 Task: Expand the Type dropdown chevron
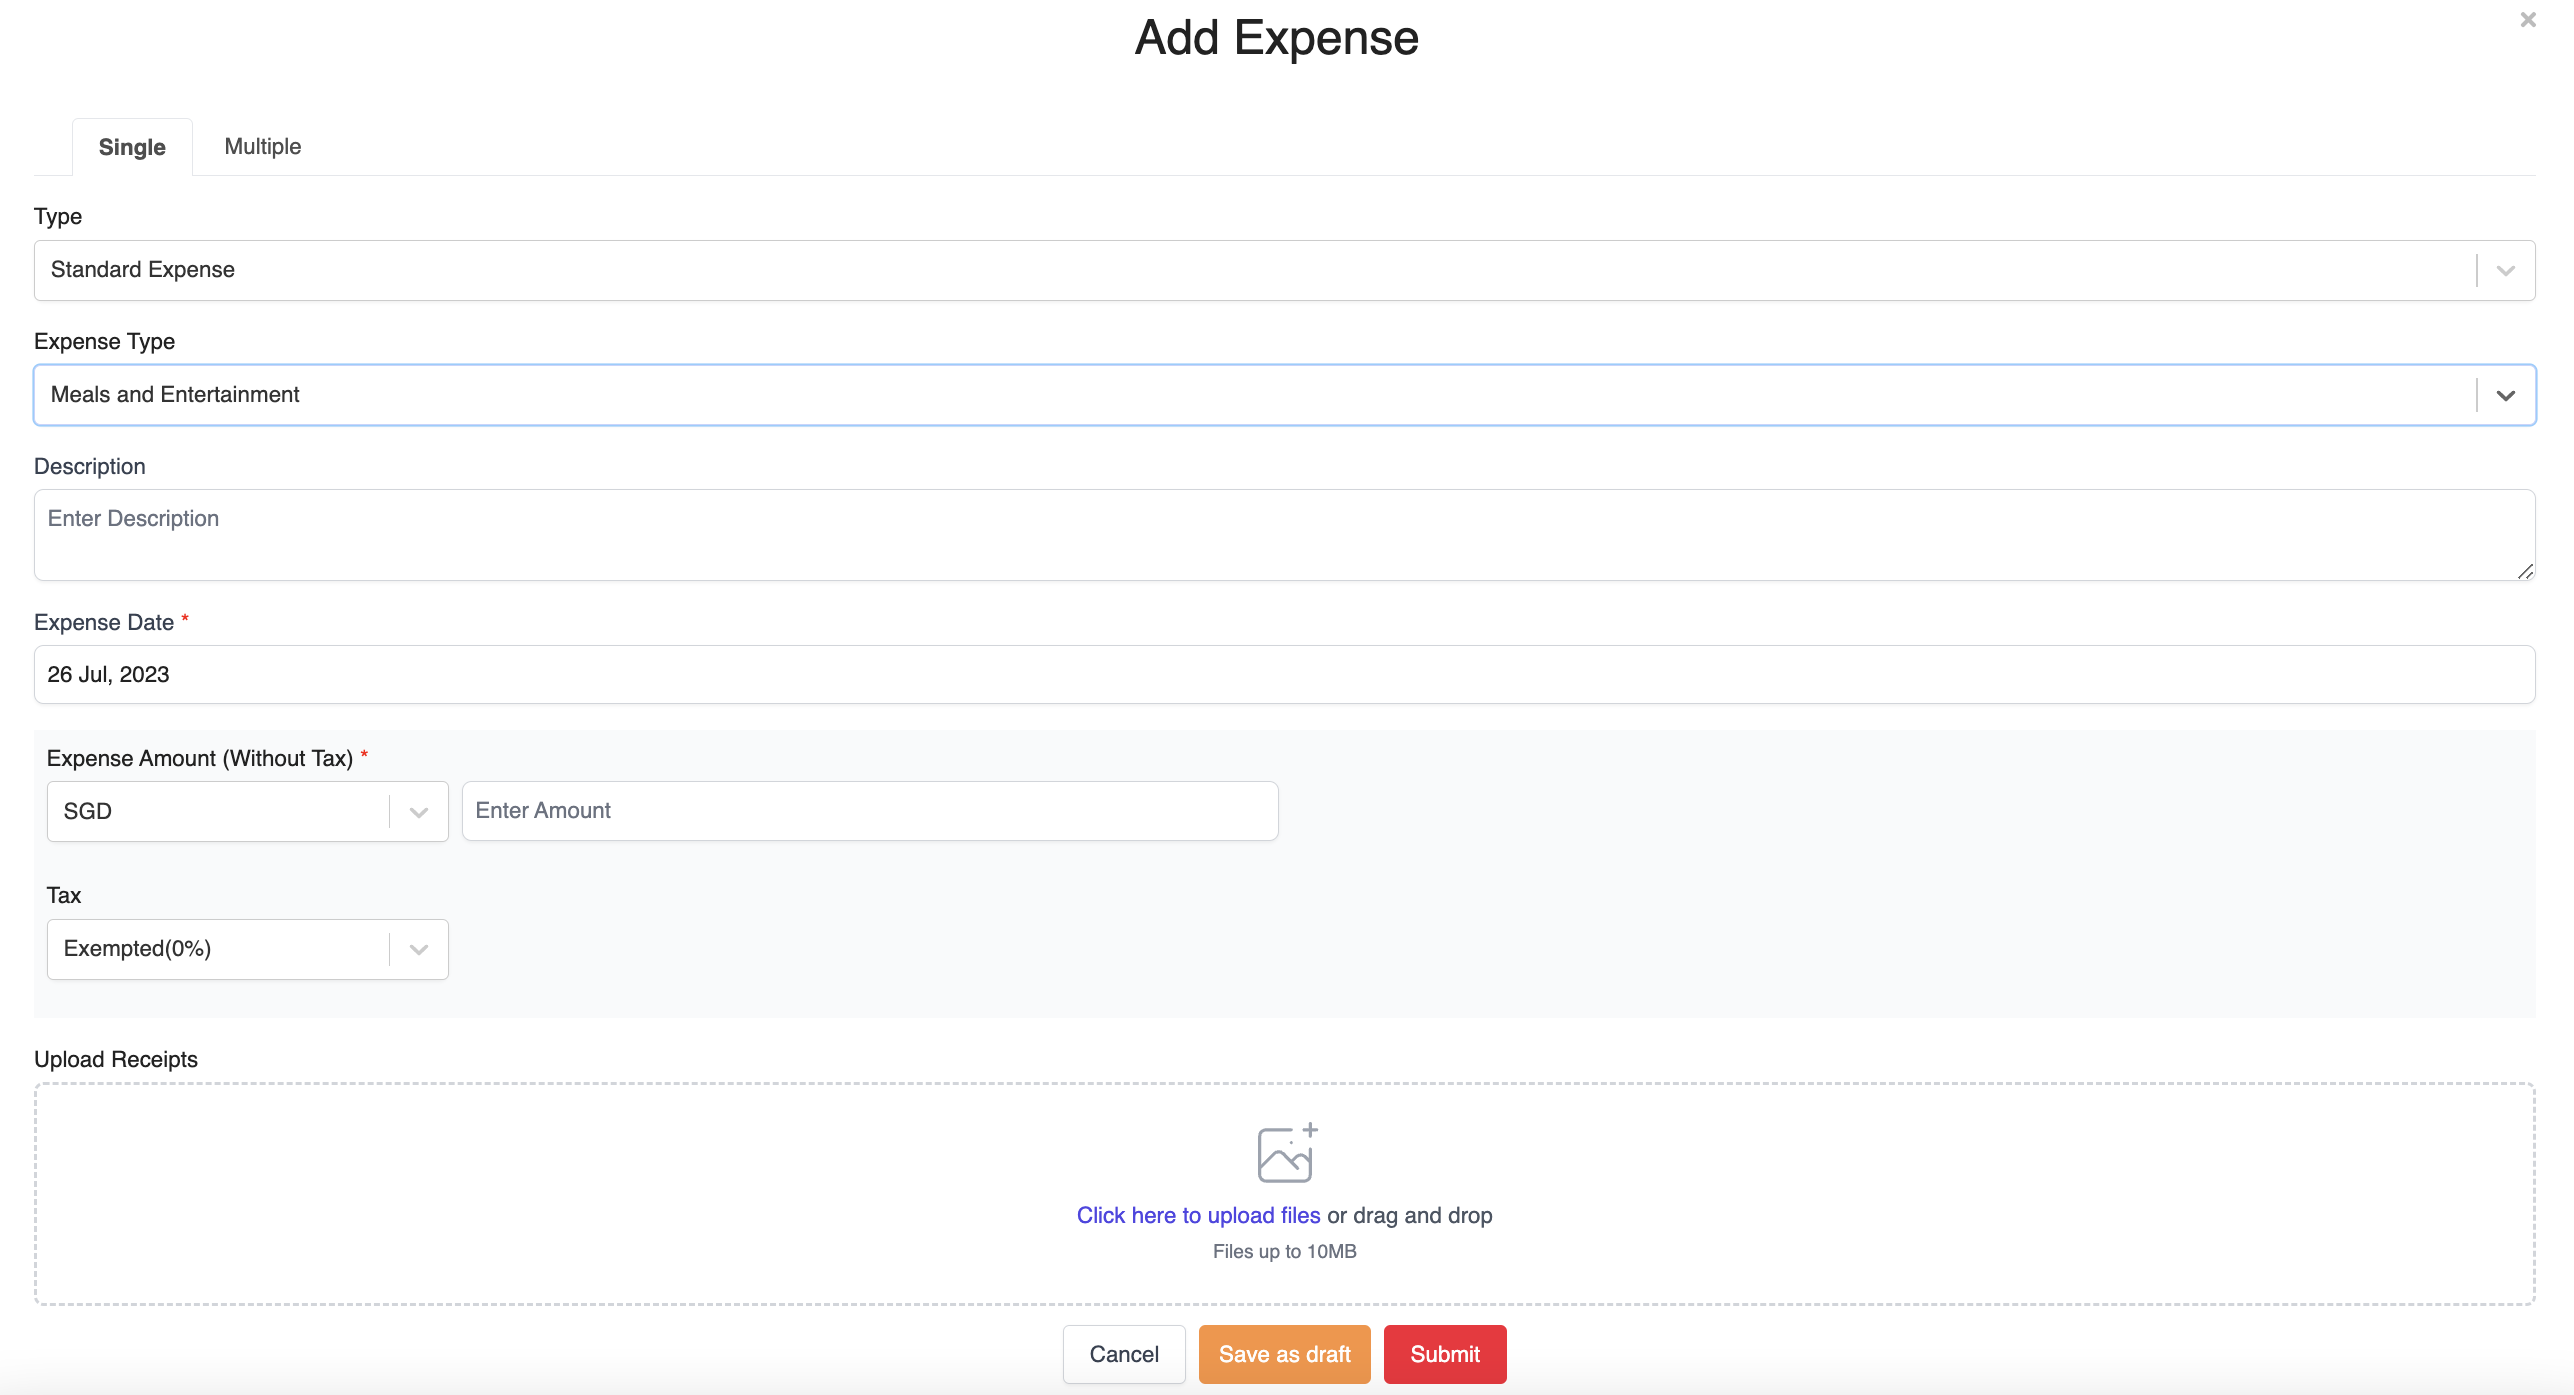[2505, 271]
